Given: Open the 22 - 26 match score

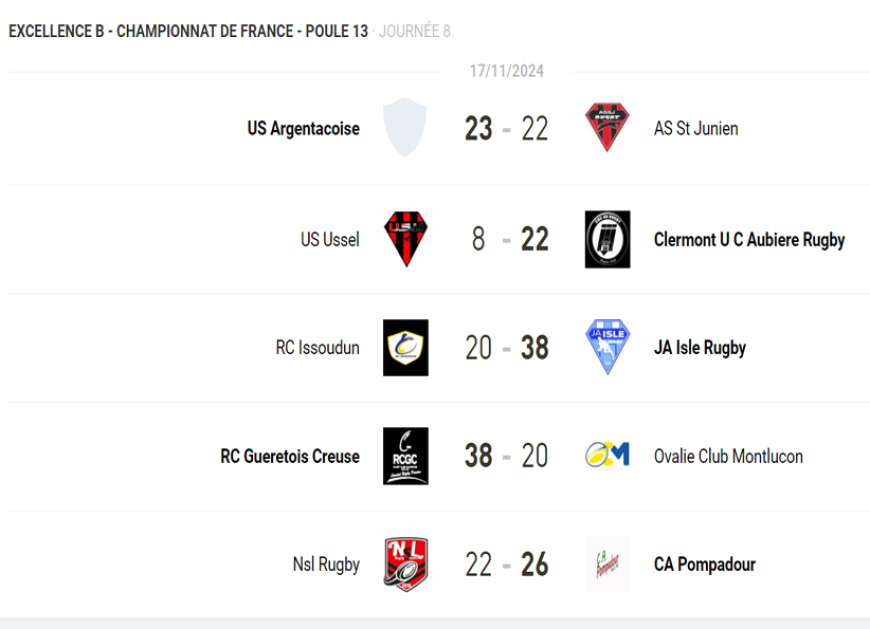Looking at the screenshot, I should tap(506, 564).
